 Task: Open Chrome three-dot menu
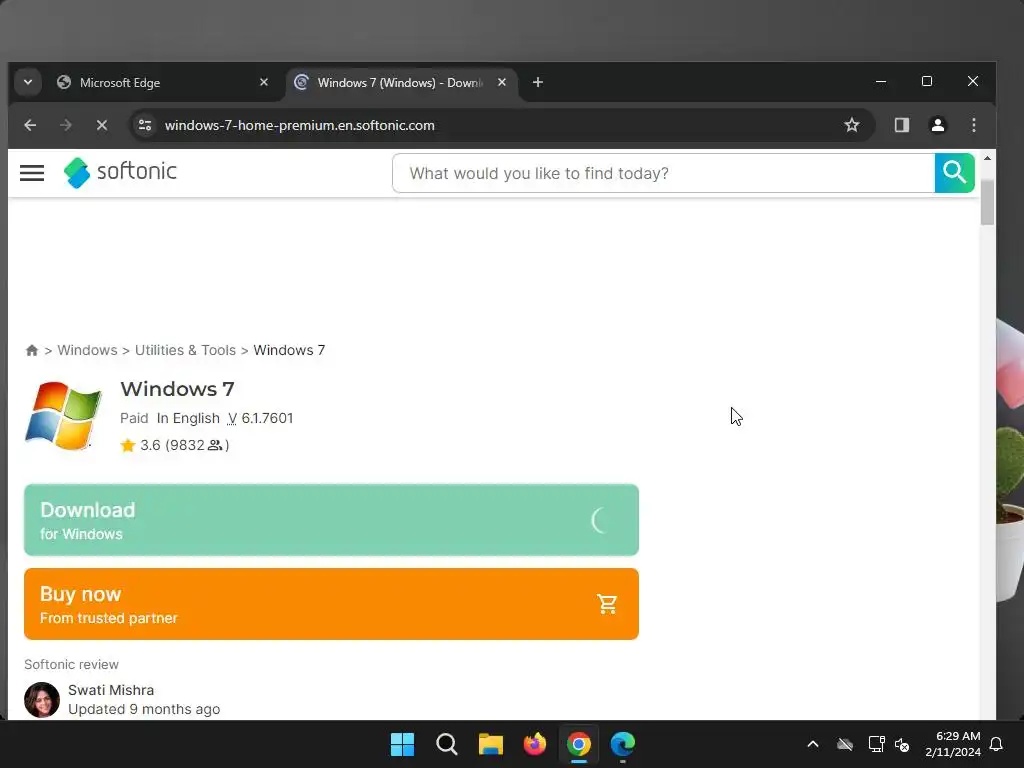(x=974, y=125)
